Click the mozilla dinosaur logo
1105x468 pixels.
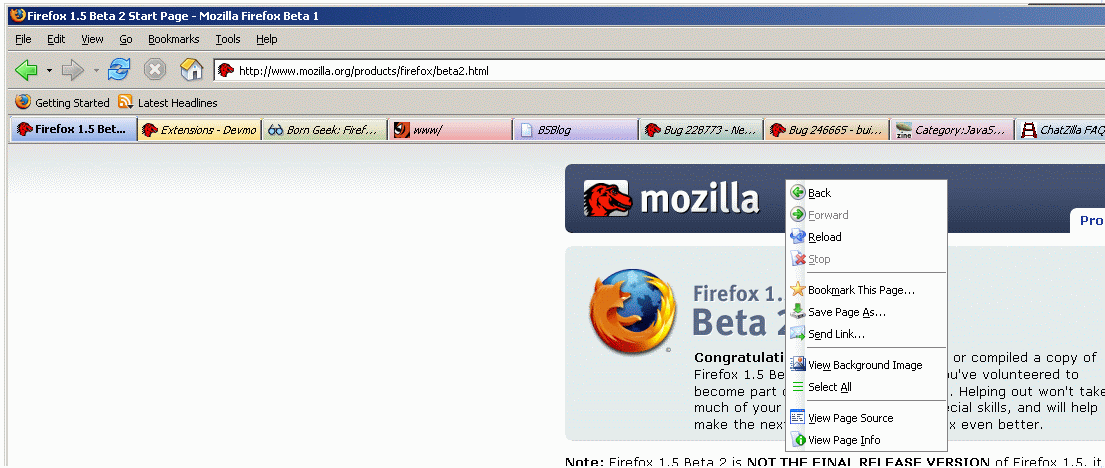[607, 199]
